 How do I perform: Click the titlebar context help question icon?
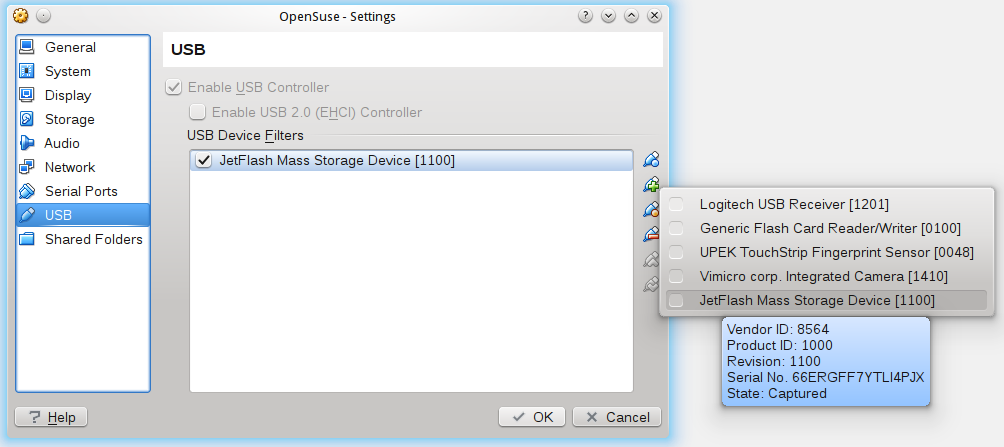click(586, 17)
